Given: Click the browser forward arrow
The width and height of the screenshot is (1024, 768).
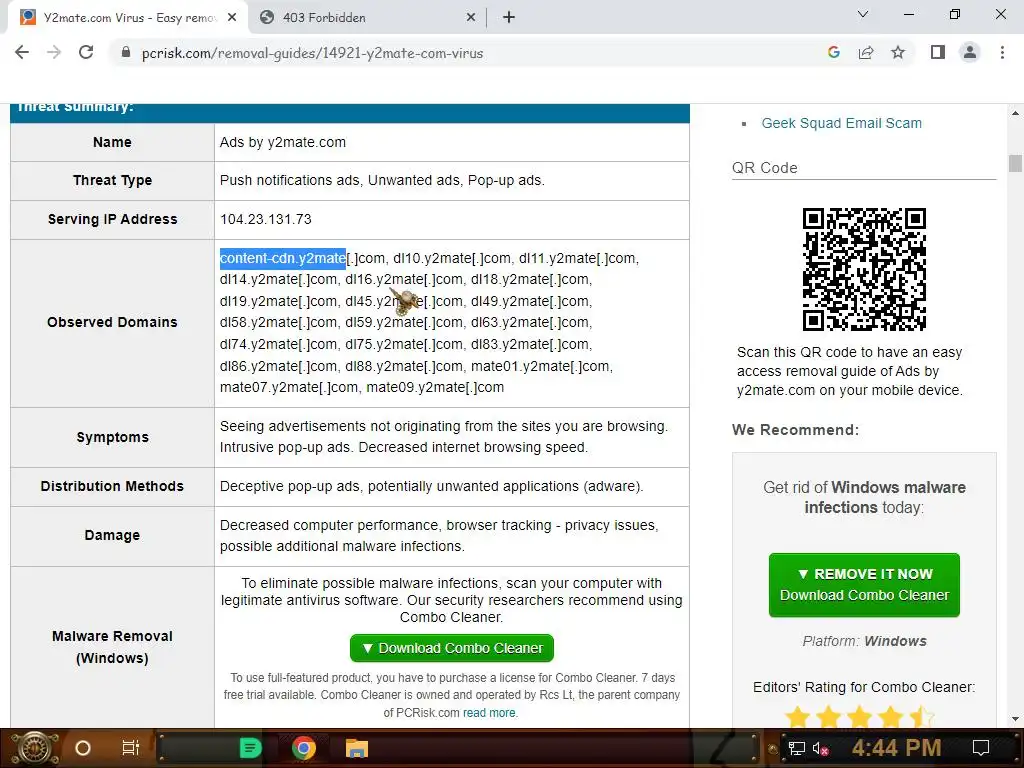Looking at the screenshot, I should pyautogui.click(x=54, y=52).
